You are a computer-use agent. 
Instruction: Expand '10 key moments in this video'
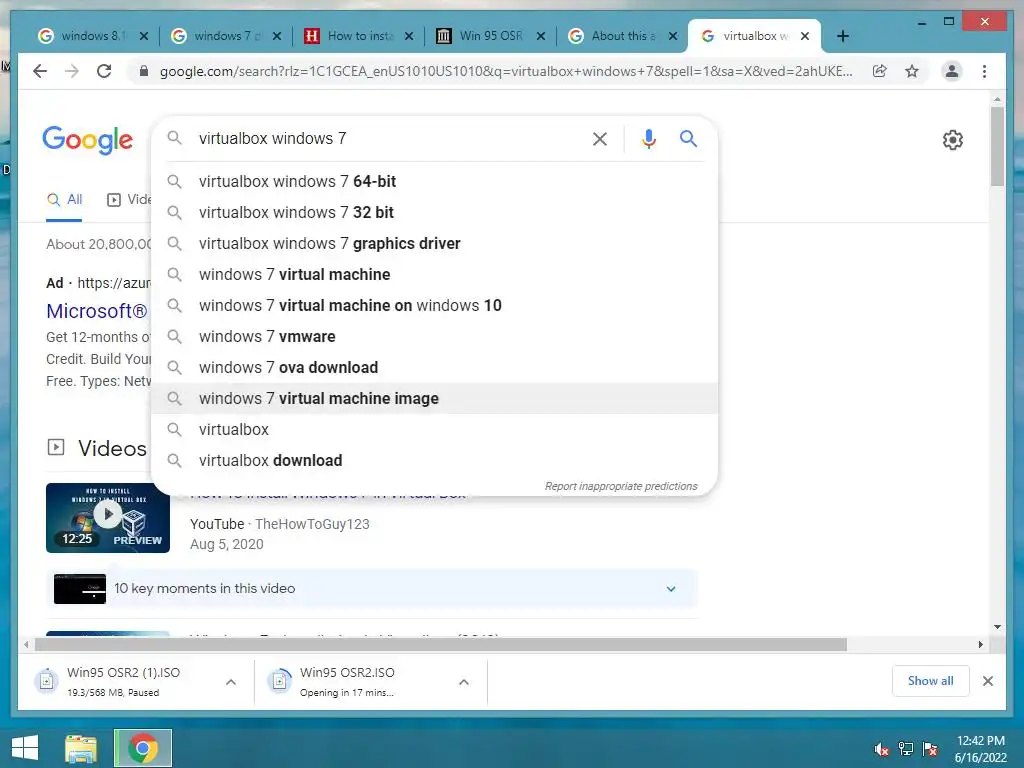pyautogui.click(x=372, y=588)
